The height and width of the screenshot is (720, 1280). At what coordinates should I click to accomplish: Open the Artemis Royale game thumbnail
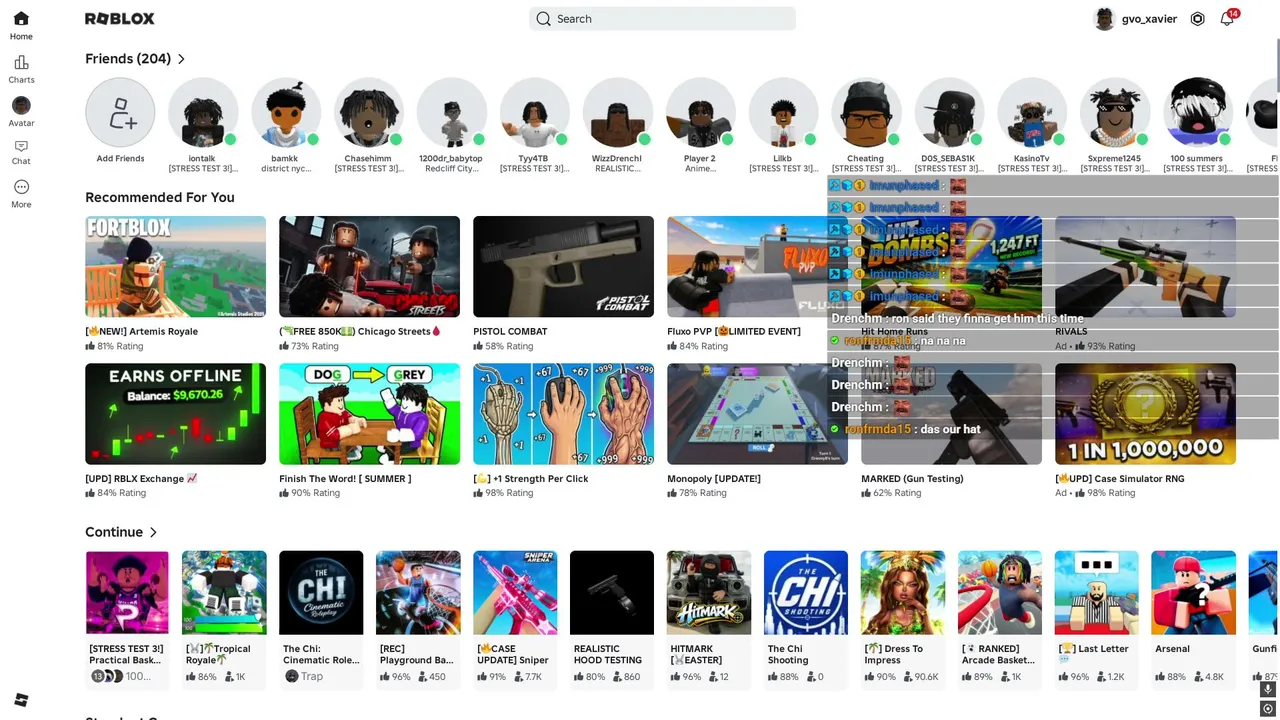175,267
